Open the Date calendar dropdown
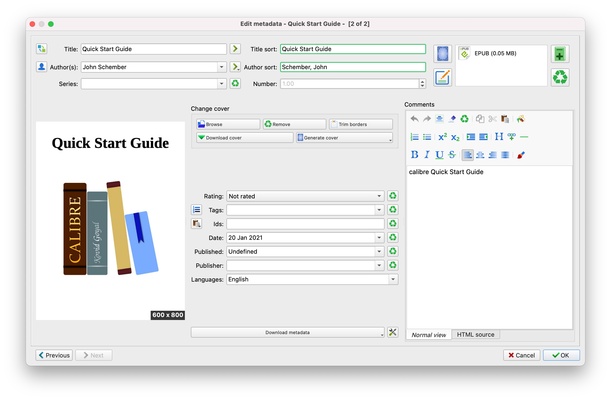The width and height of the screenshot is (611, 400). point(379,237)
